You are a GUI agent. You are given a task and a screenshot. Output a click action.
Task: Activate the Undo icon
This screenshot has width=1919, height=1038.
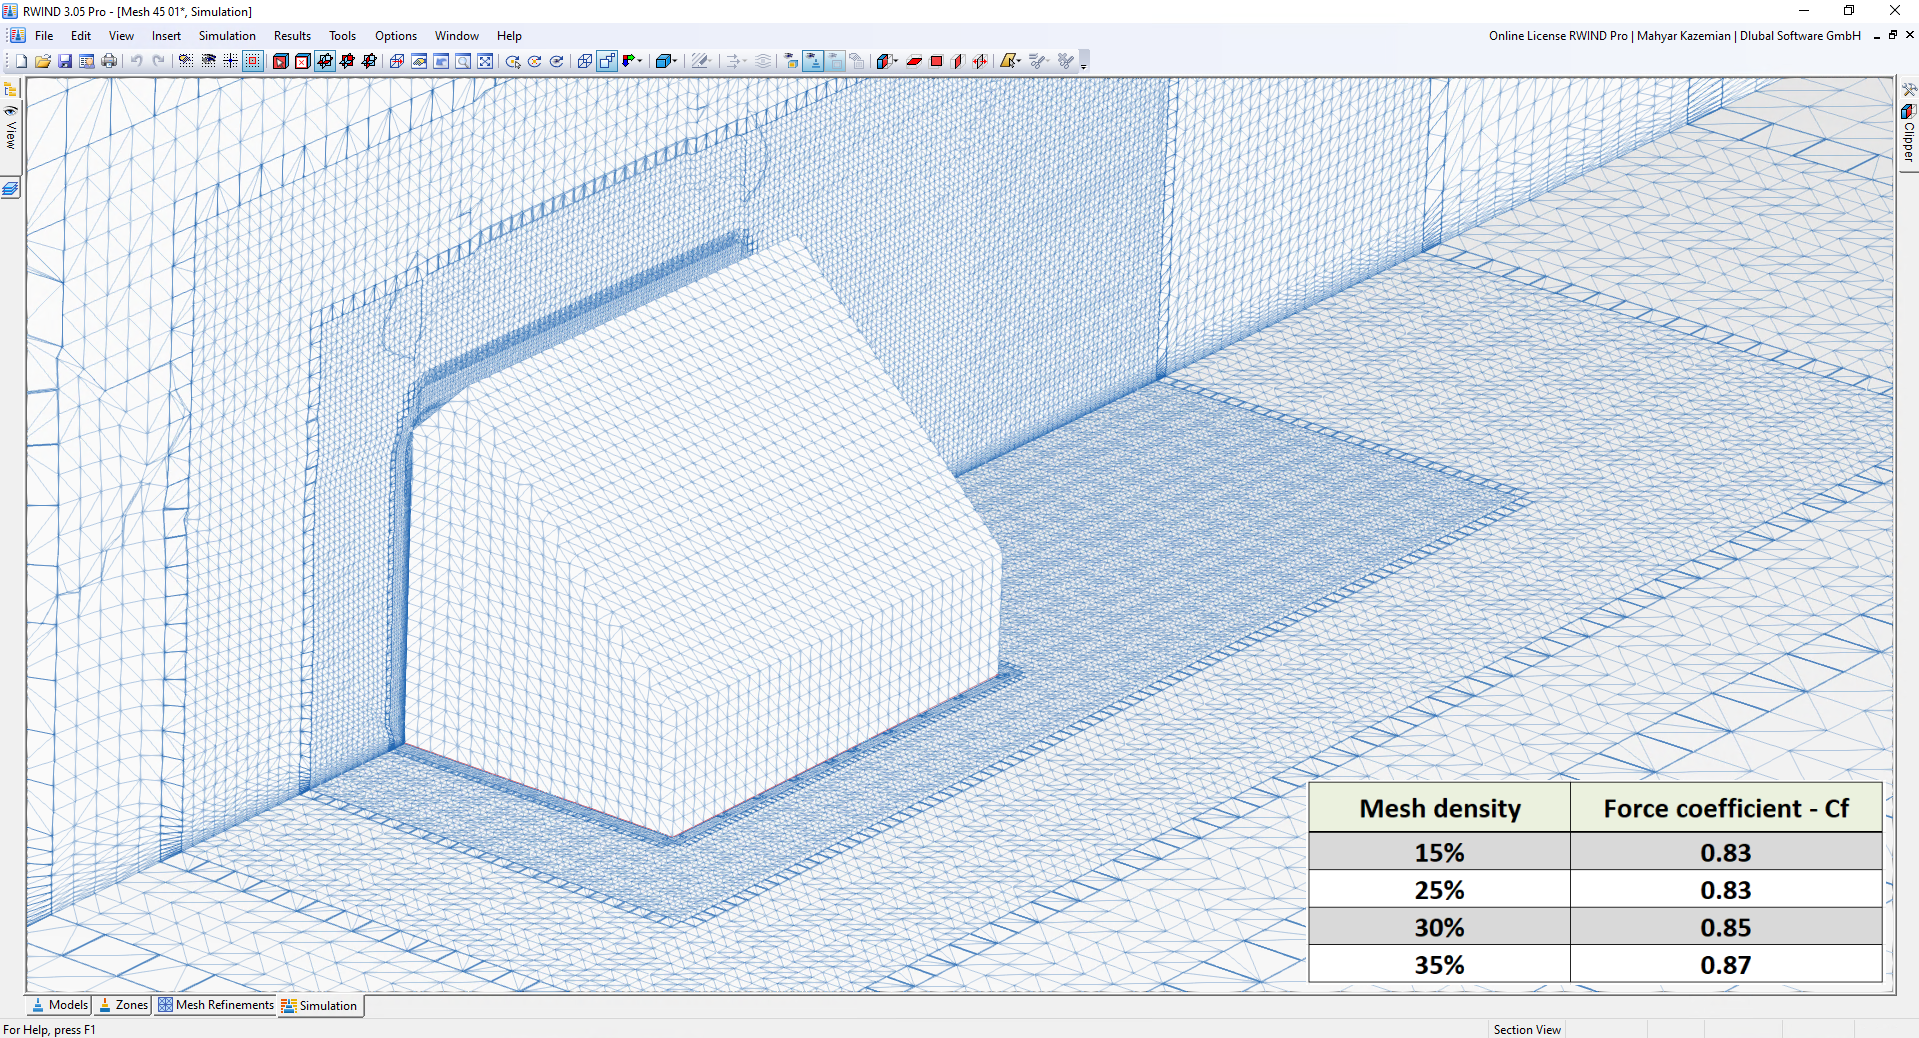(137, 61)
